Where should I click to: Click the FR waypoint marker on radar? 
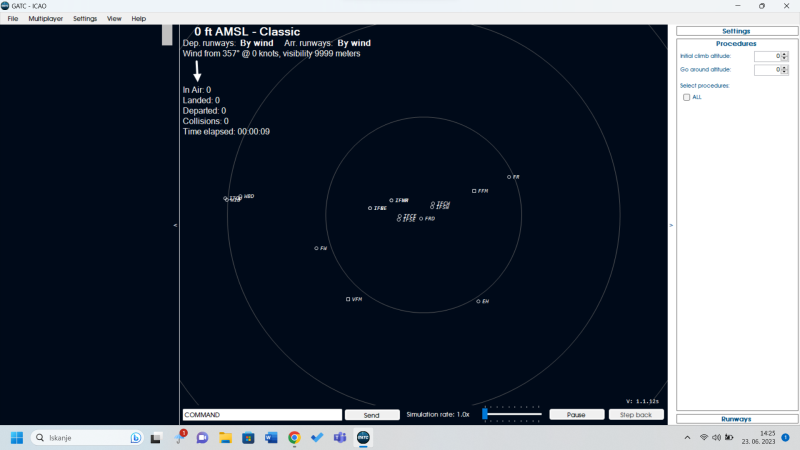pyautogui.click(x=509, y=177)
